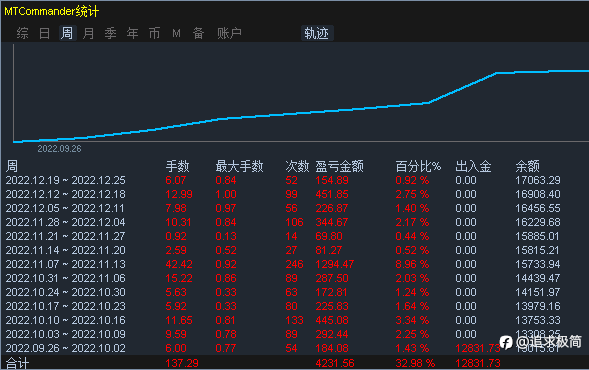Switch to the 备 tab
589x370 pixels.
tap(198, 33)
